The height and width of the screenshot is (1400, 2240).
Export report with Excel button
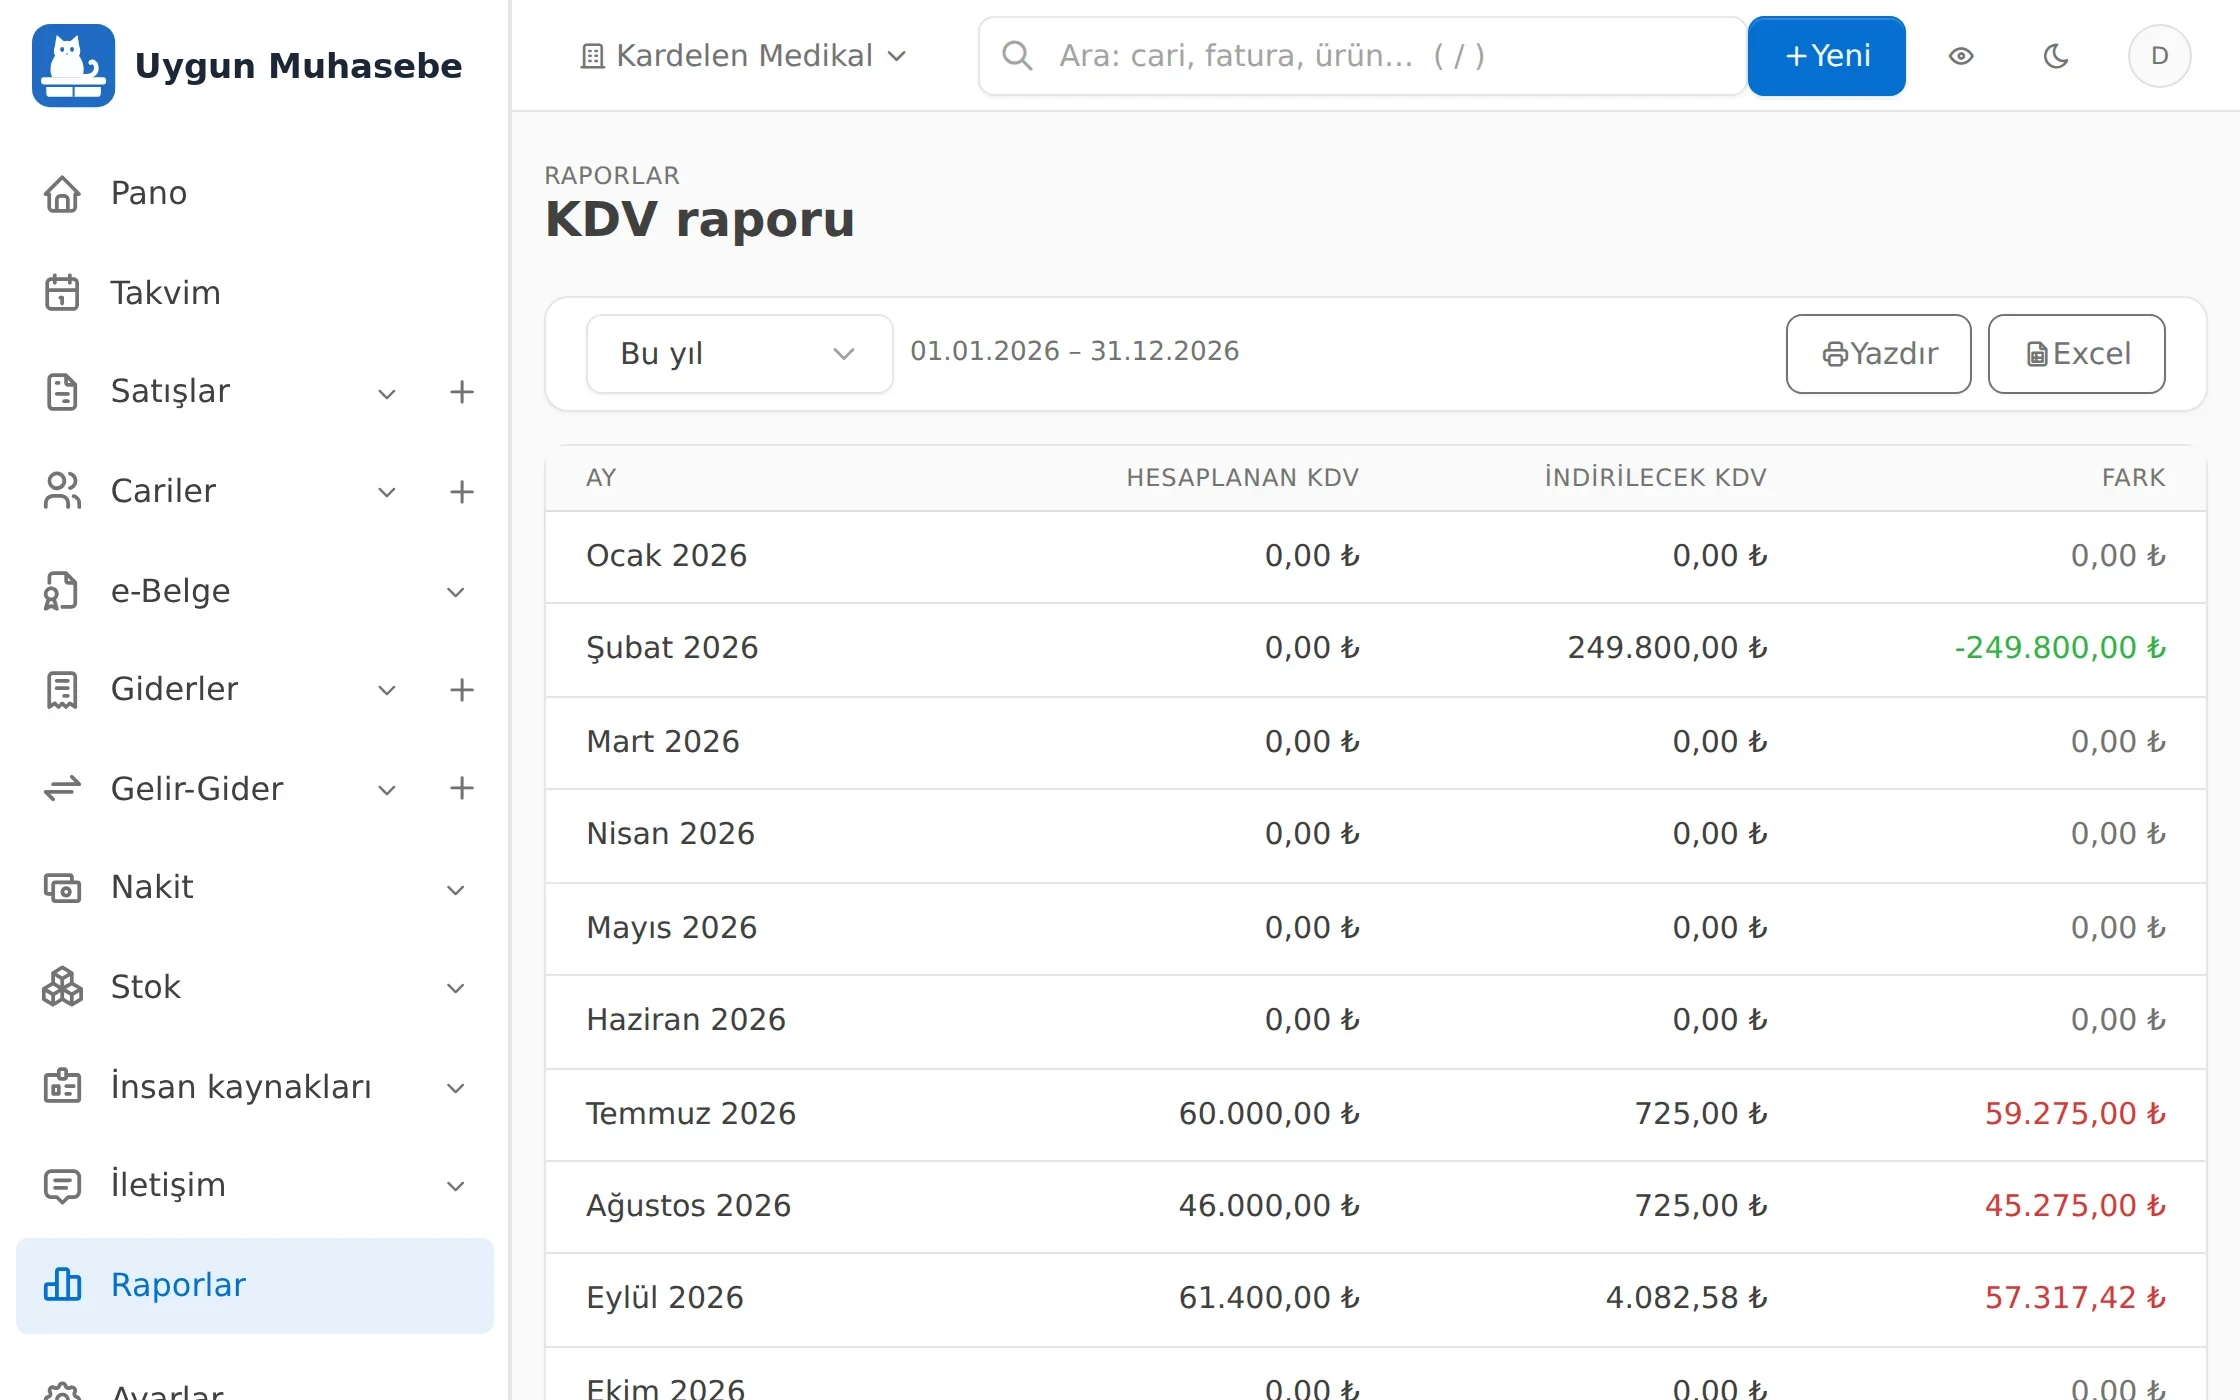2076,354
